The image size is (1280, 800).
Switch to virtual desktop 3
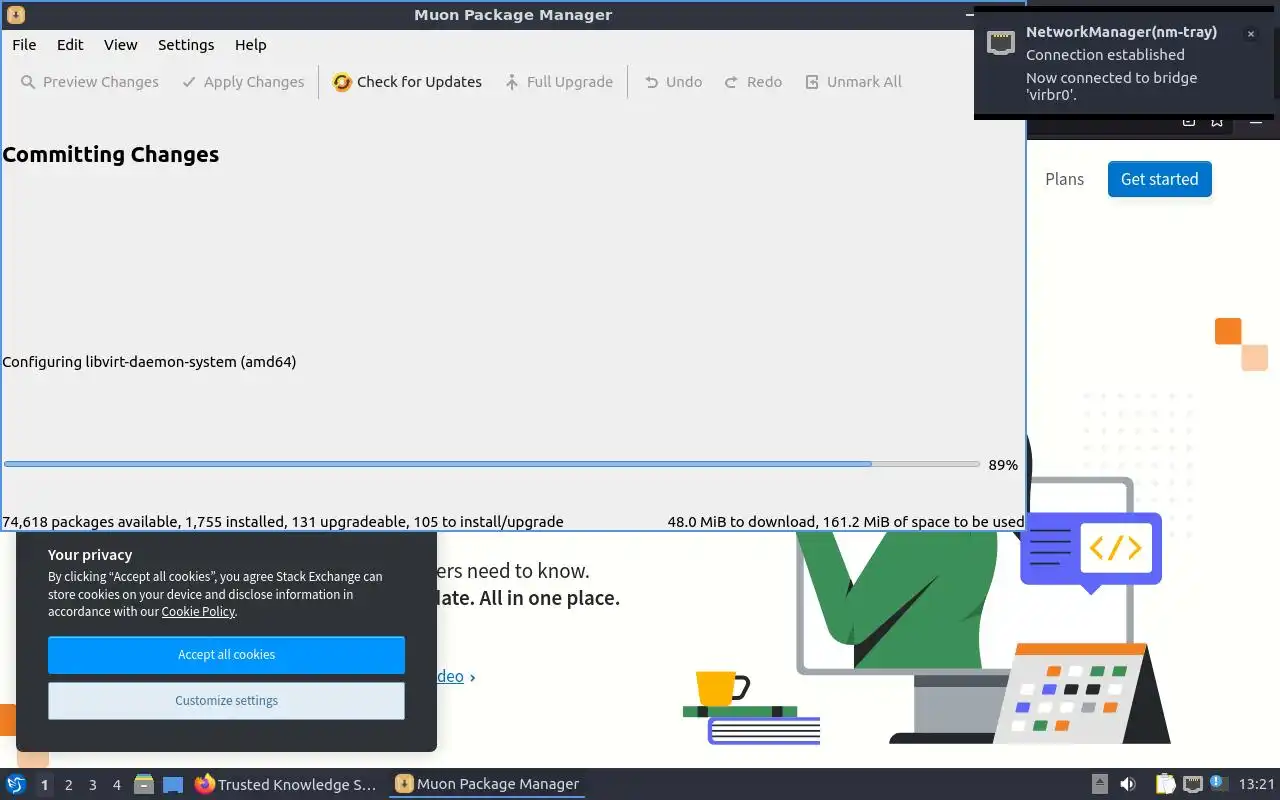[x=92, y=785]
